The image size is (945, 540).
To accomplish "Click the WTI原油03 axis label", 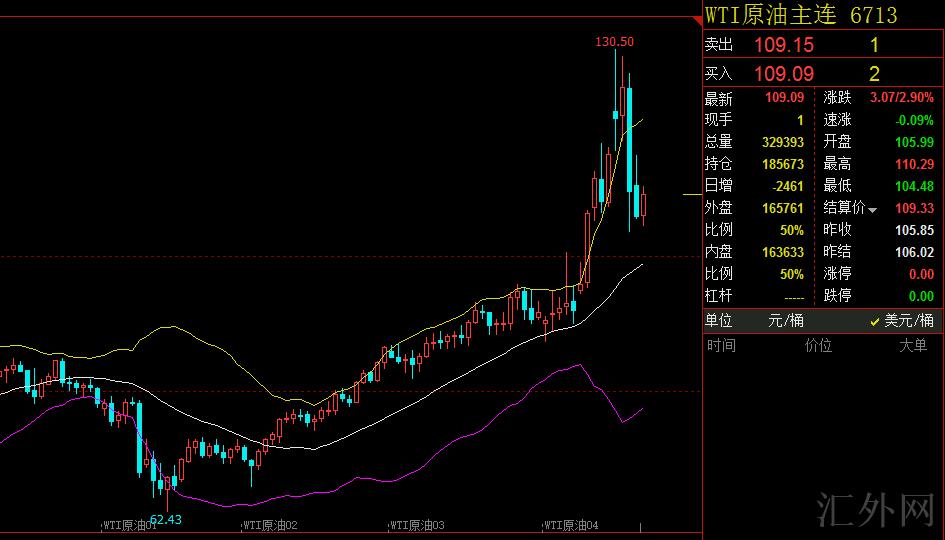I will tap(417, 526).
